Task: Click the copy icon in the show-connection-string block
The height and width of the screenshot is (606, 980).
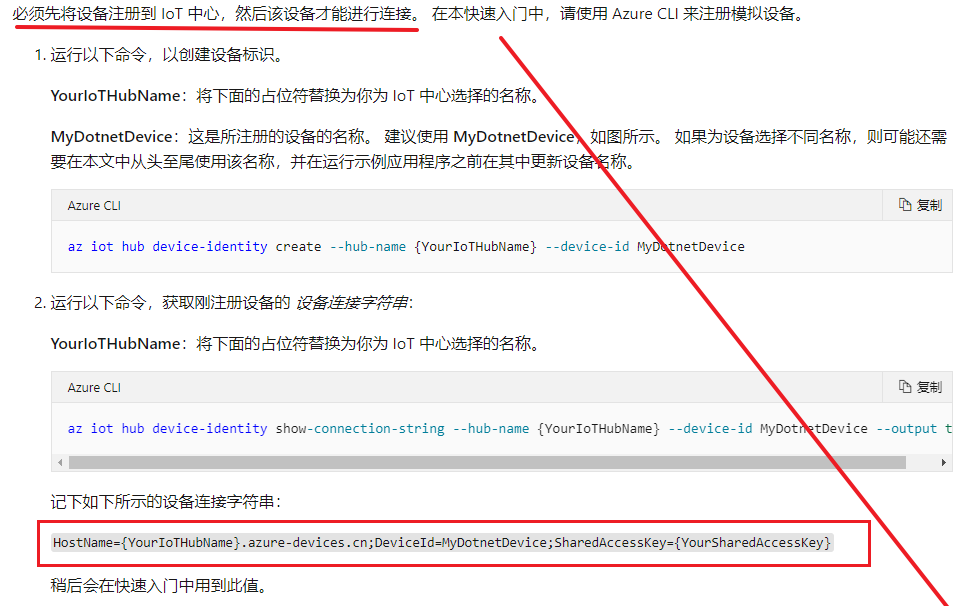Action: [906, 387]
